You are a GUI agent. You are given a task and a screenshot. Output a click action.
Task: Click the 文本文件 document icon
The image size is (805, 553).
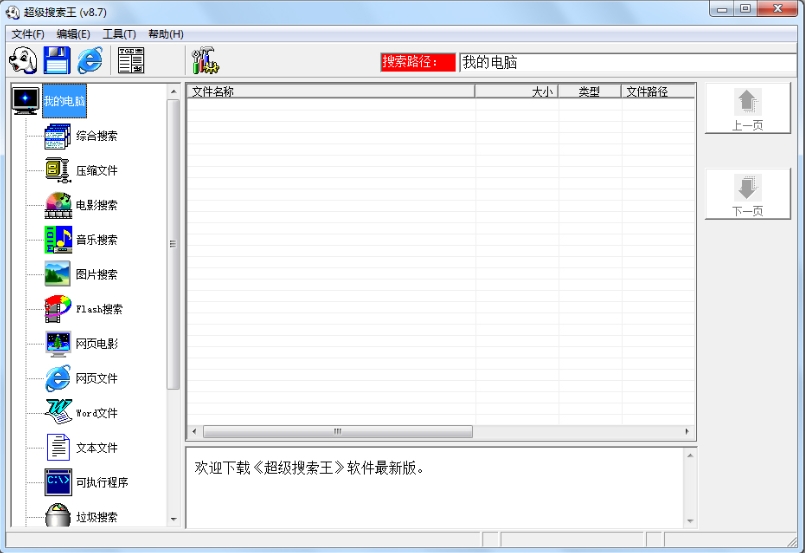(58, 447)
